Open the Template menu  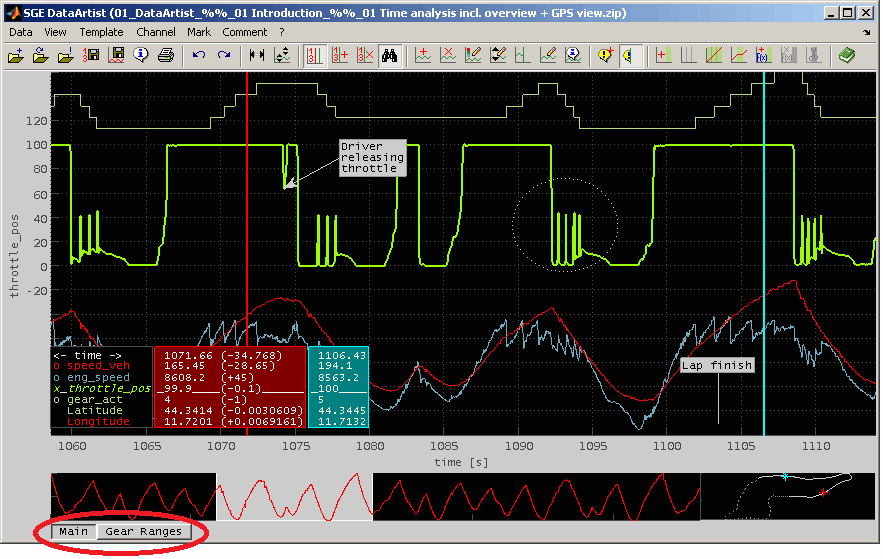(101, 32)
